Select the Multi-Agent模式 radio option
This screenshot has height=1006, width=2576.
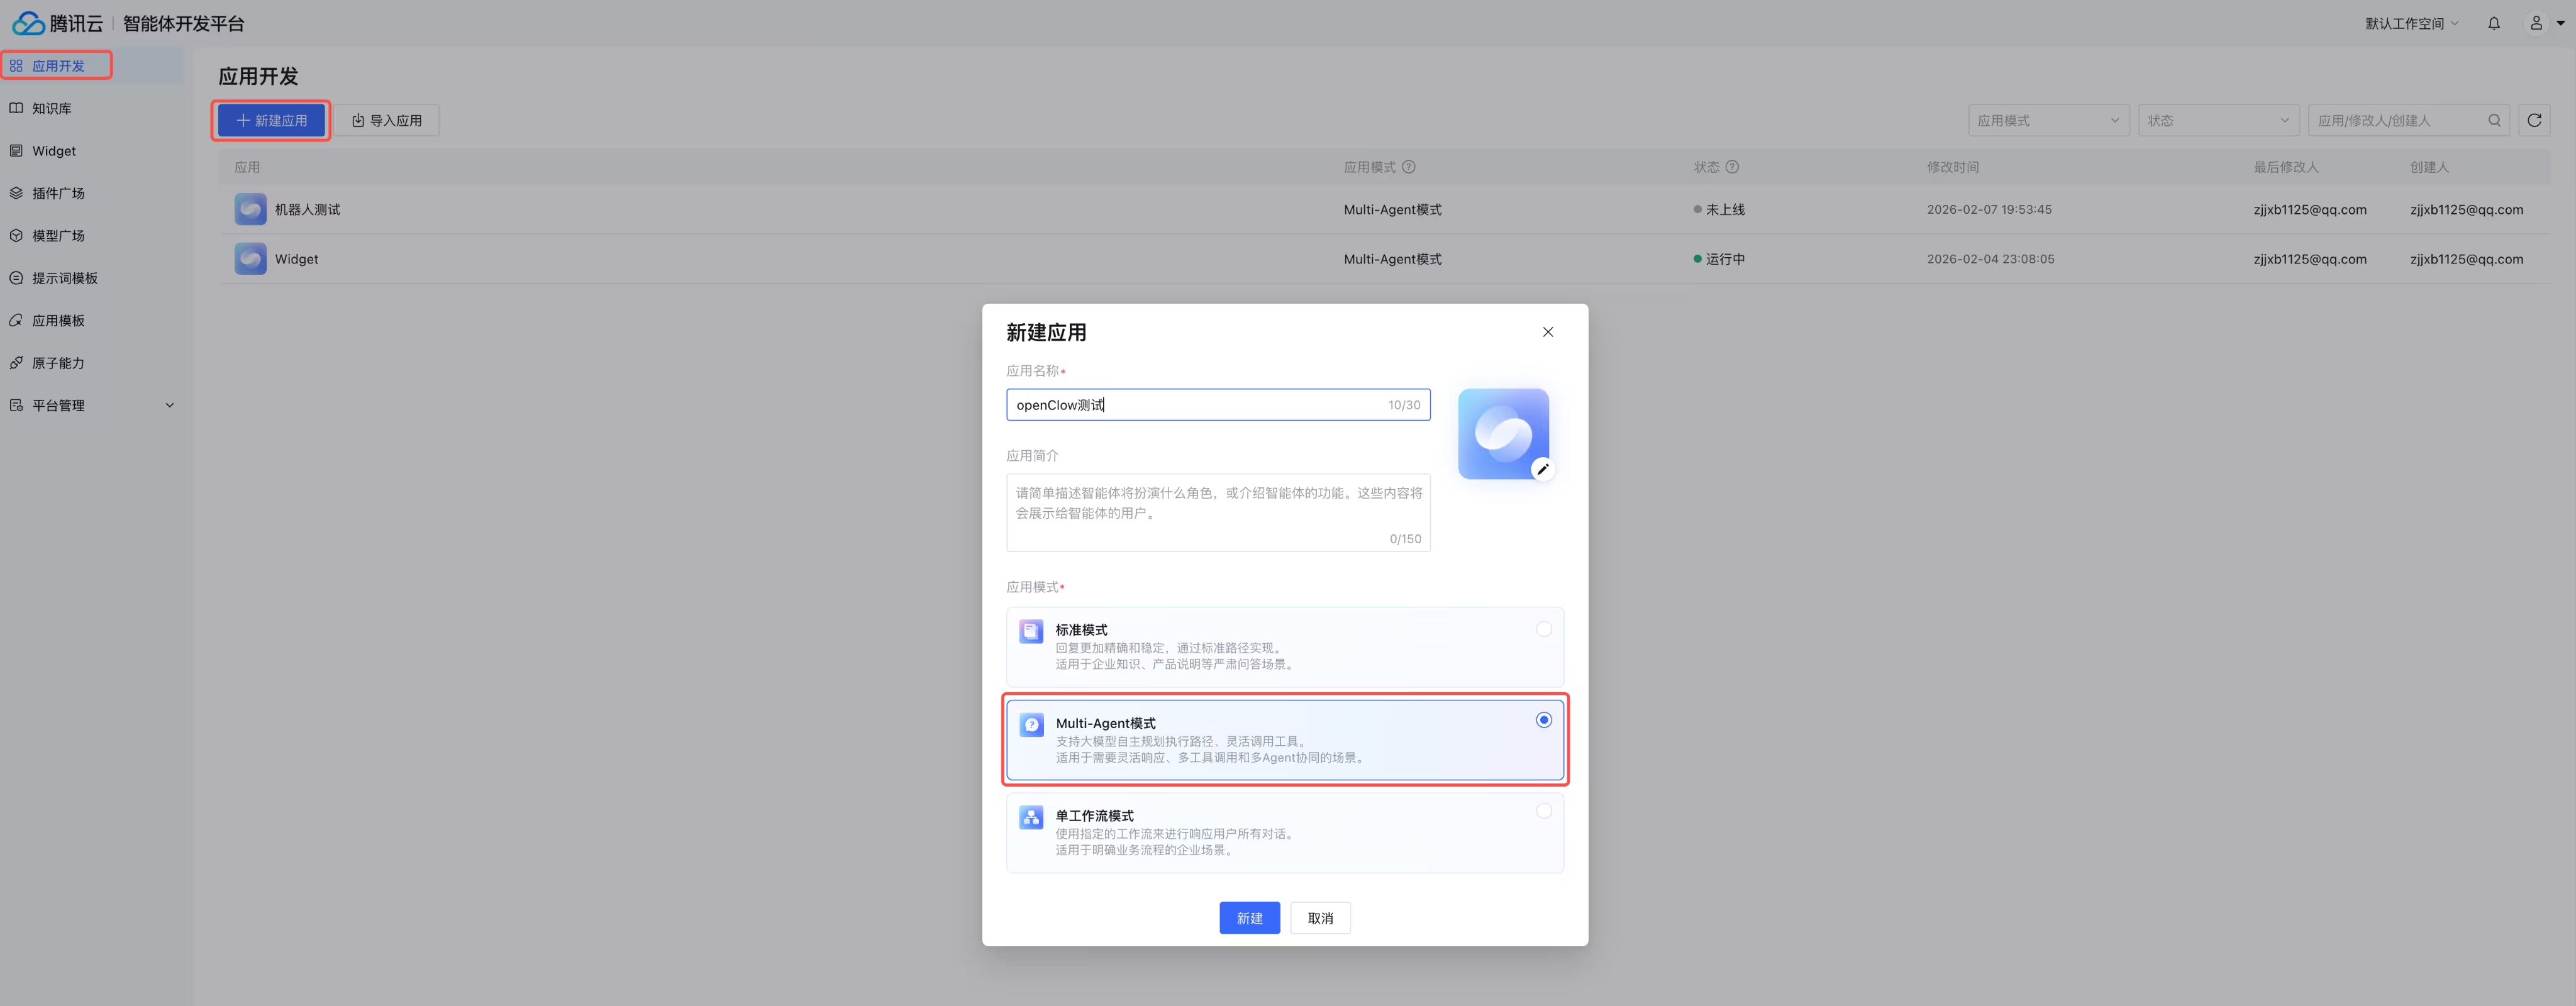point(1543,720)
